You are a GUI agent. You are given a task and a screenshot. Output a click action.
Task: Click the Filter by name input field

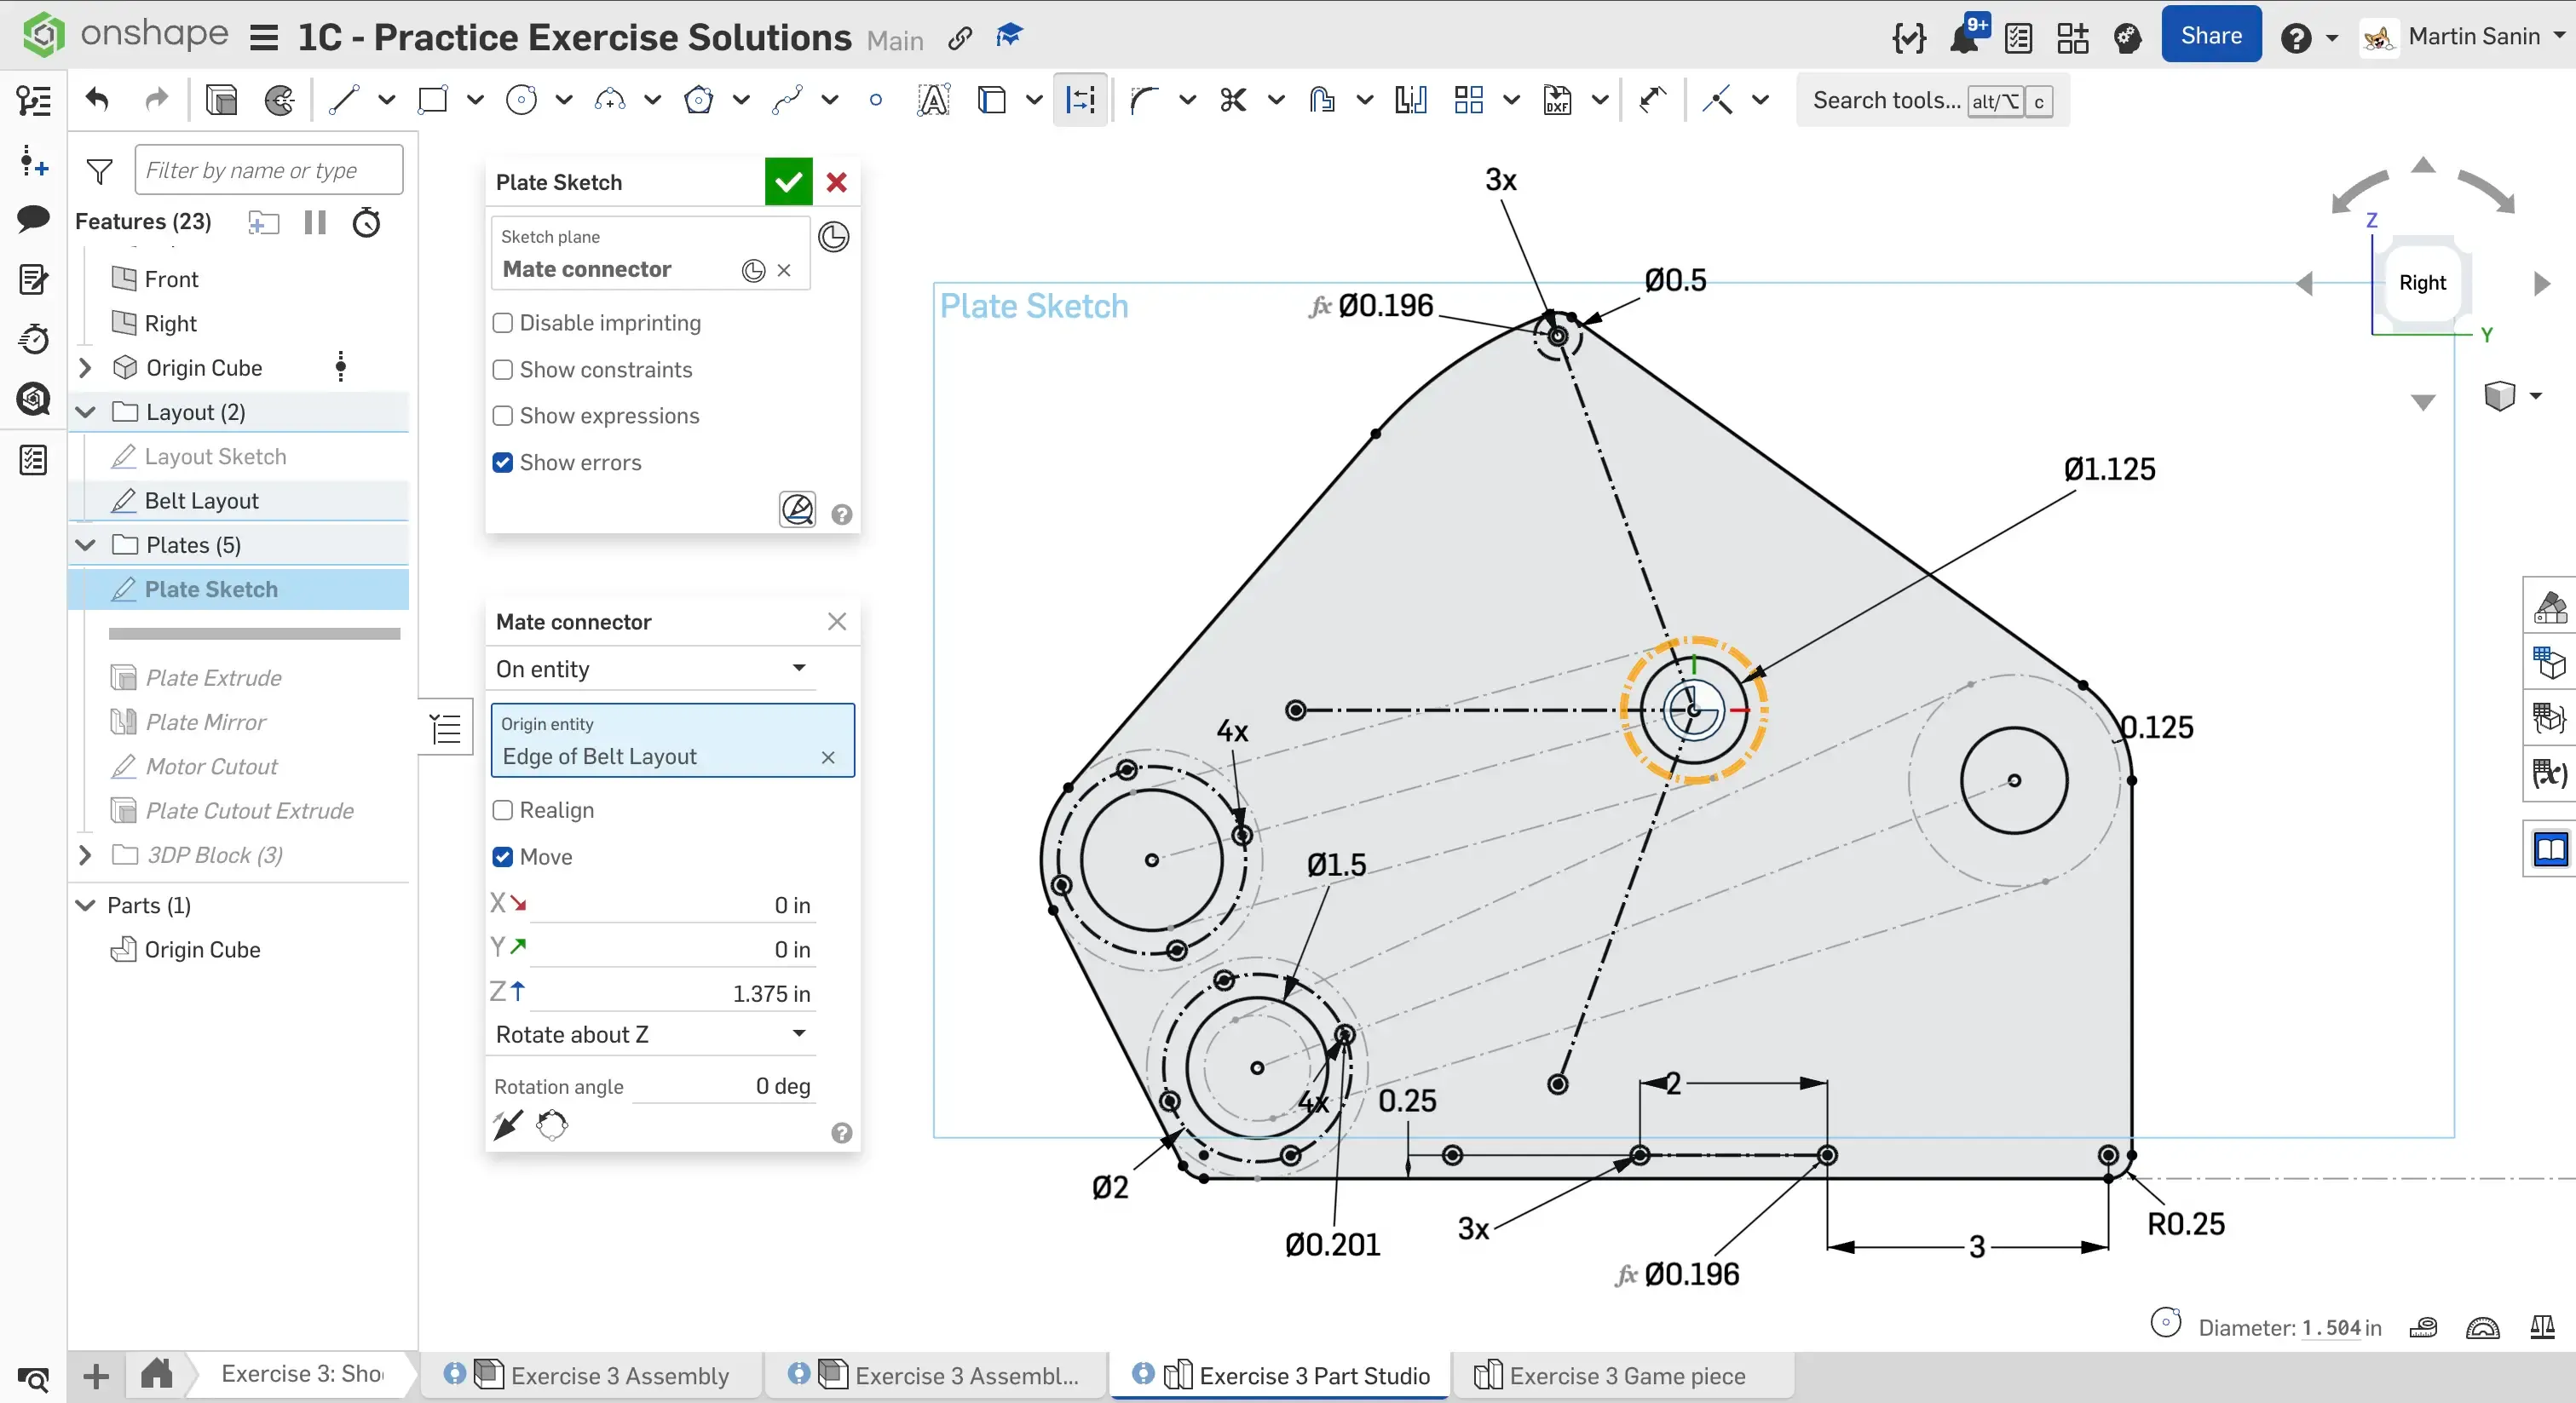pyautogui.click(x=268, y=170)
